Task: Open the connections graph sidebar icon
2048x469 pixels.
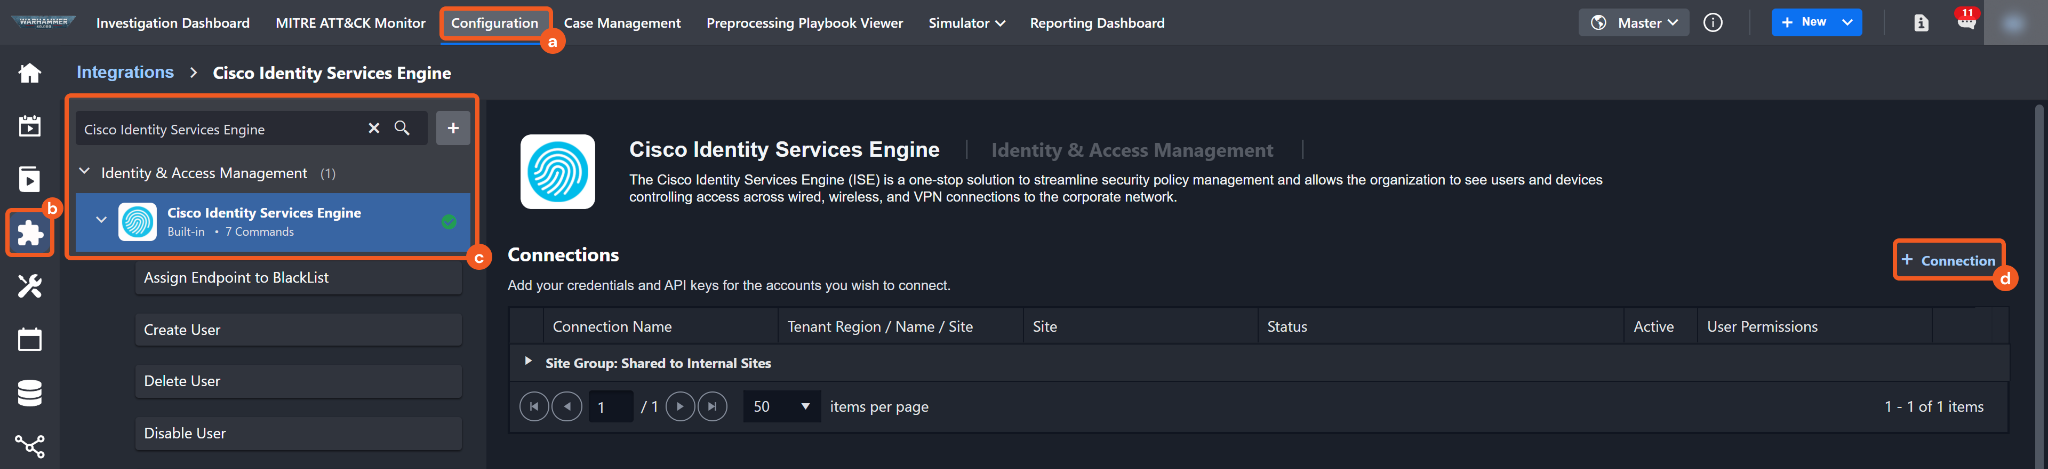Action: point(30,446)
